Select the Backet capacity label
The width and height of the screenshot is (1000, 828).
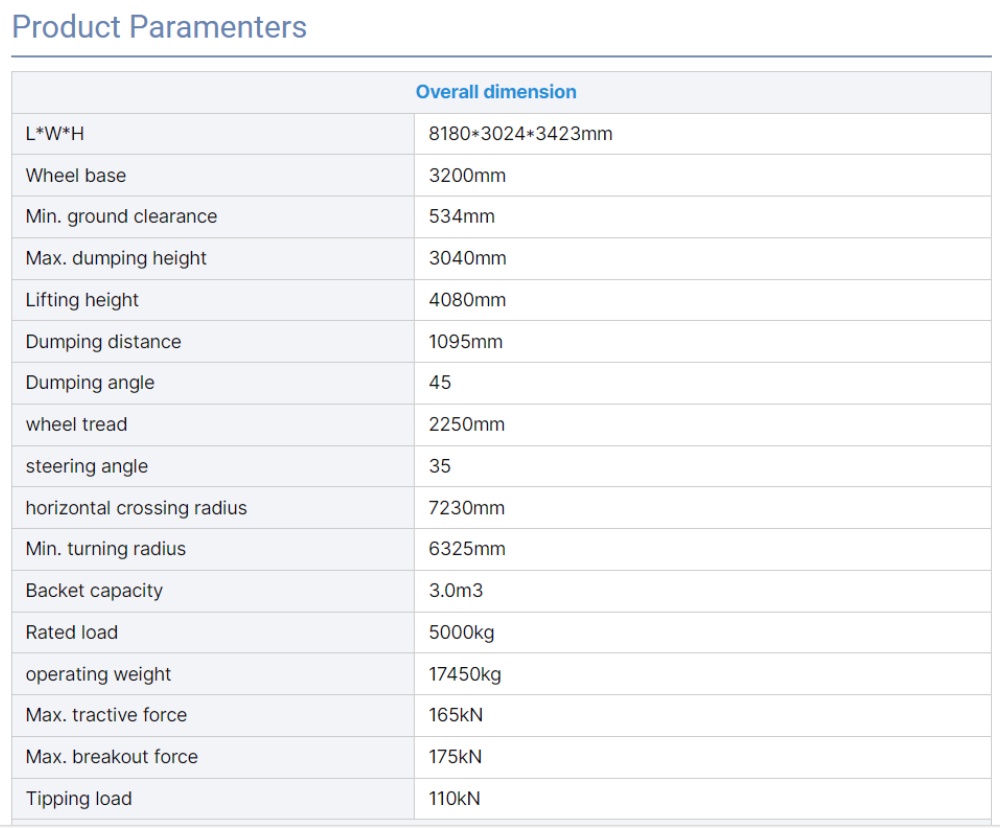pos(94,591)
